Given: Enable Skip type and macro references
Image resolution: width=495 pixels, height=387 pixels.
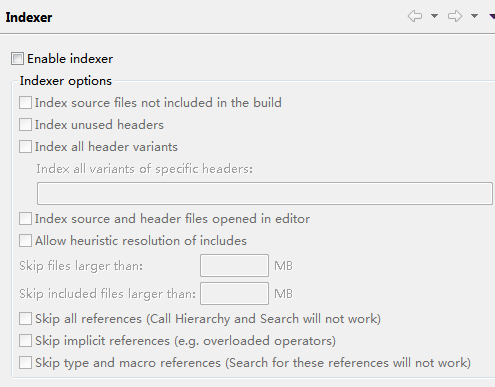Looking at the screenshot, I should pos(25,363).
